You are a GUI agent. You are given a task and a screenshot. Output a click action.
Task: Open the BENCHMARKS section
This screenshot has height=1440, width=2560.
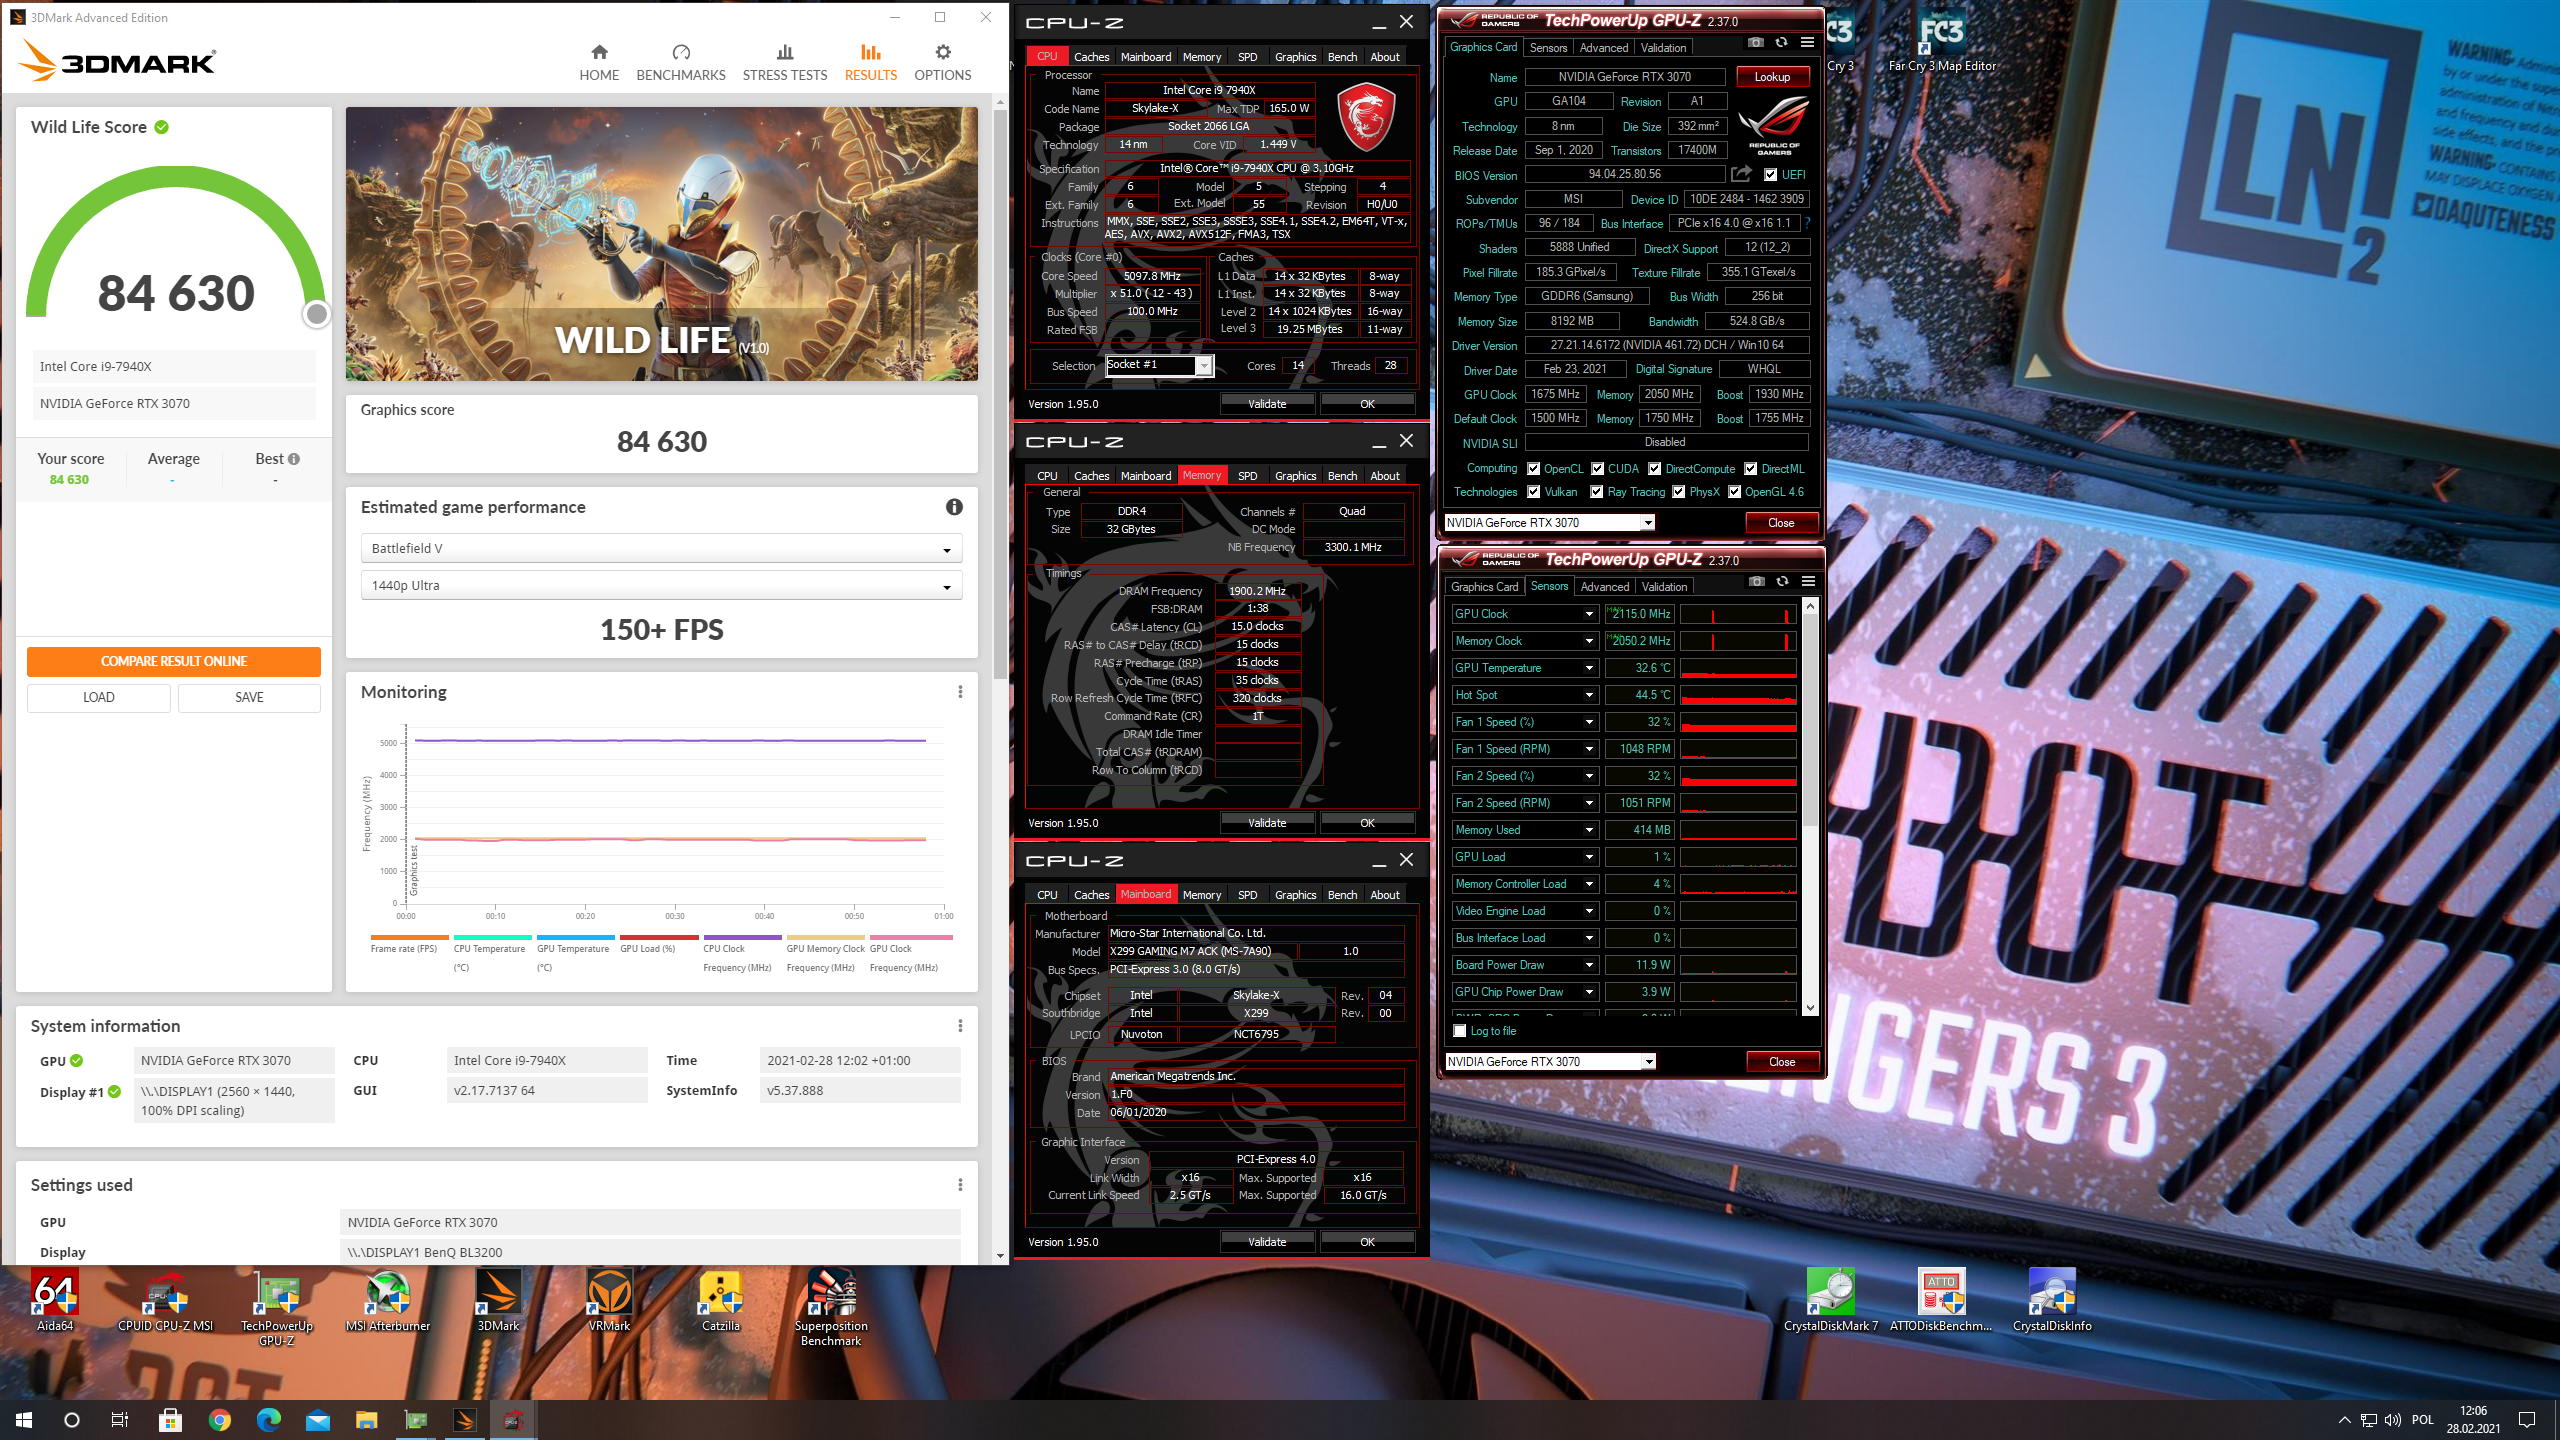681,62
